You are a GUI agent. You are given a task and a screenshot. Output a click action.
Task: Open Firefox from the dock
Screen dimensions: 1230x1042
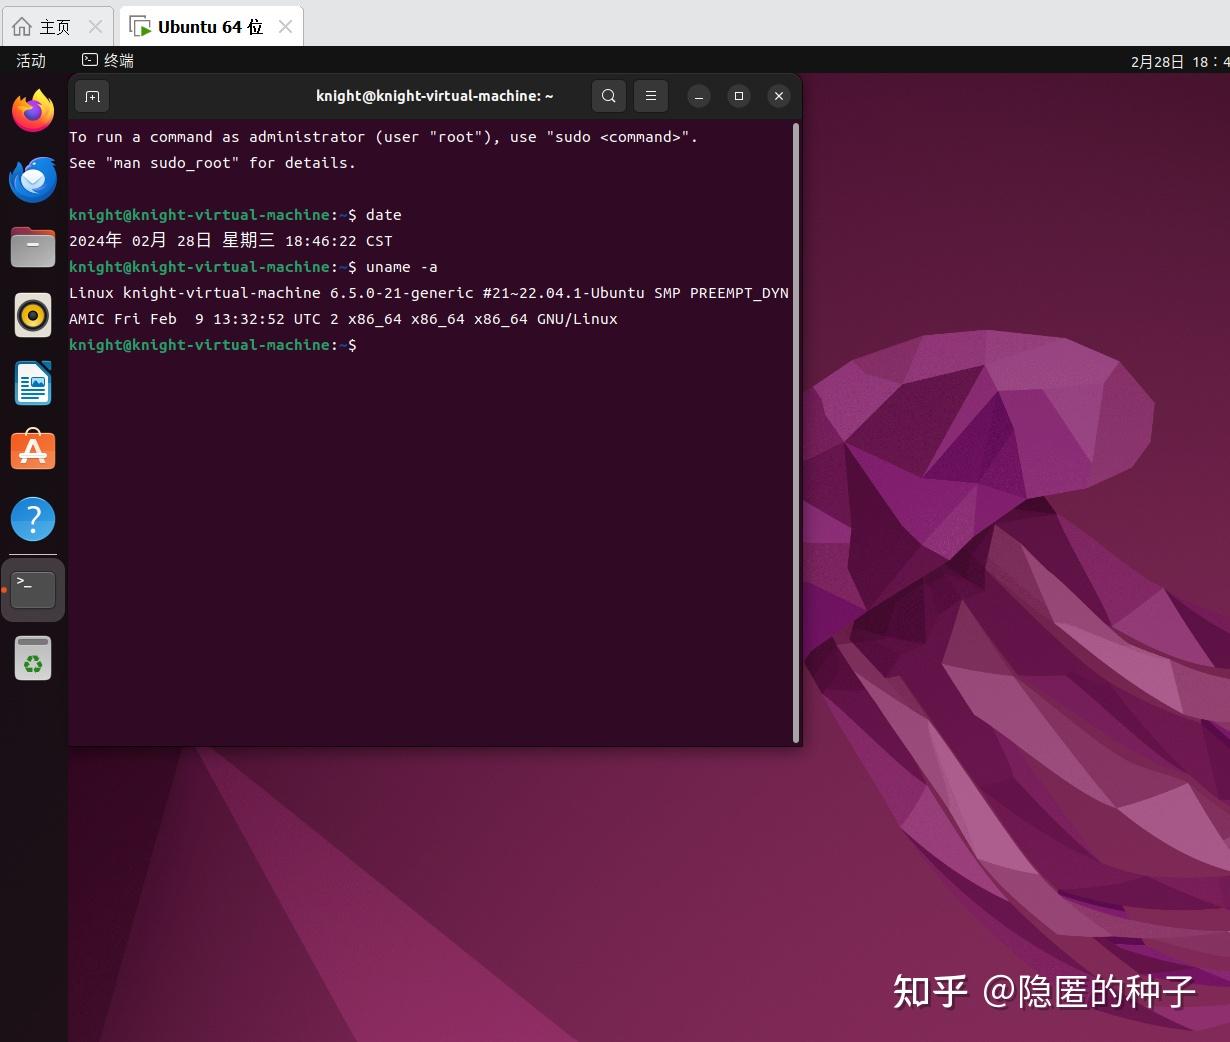(x=33, y=112)
